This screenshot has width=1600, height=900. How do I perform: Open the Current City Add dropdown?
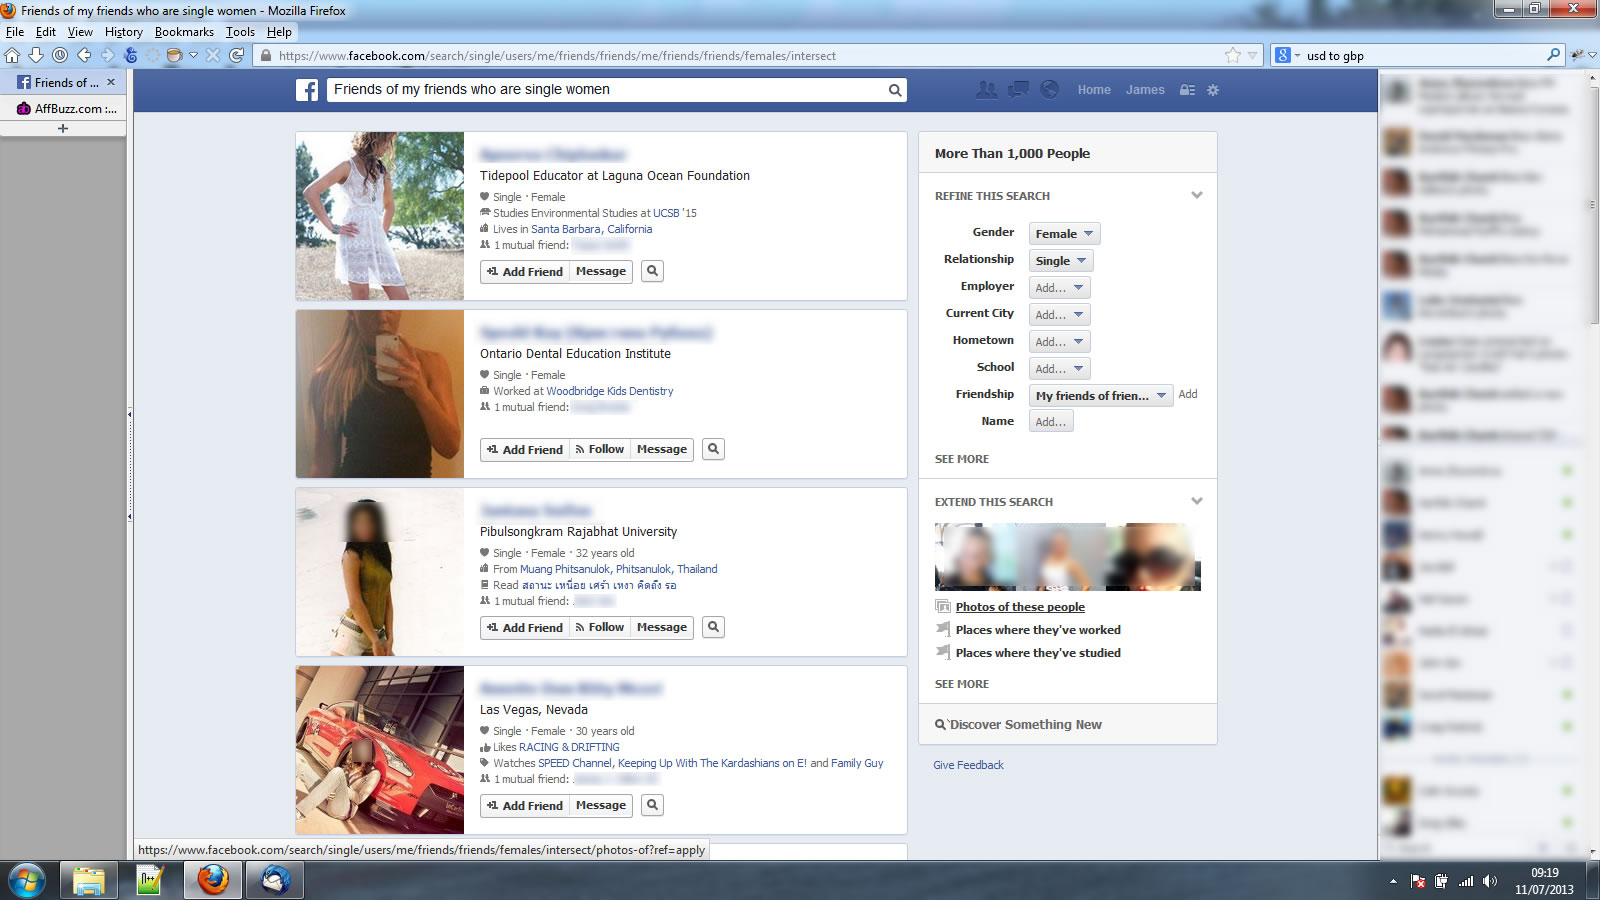pos(1059,314)
